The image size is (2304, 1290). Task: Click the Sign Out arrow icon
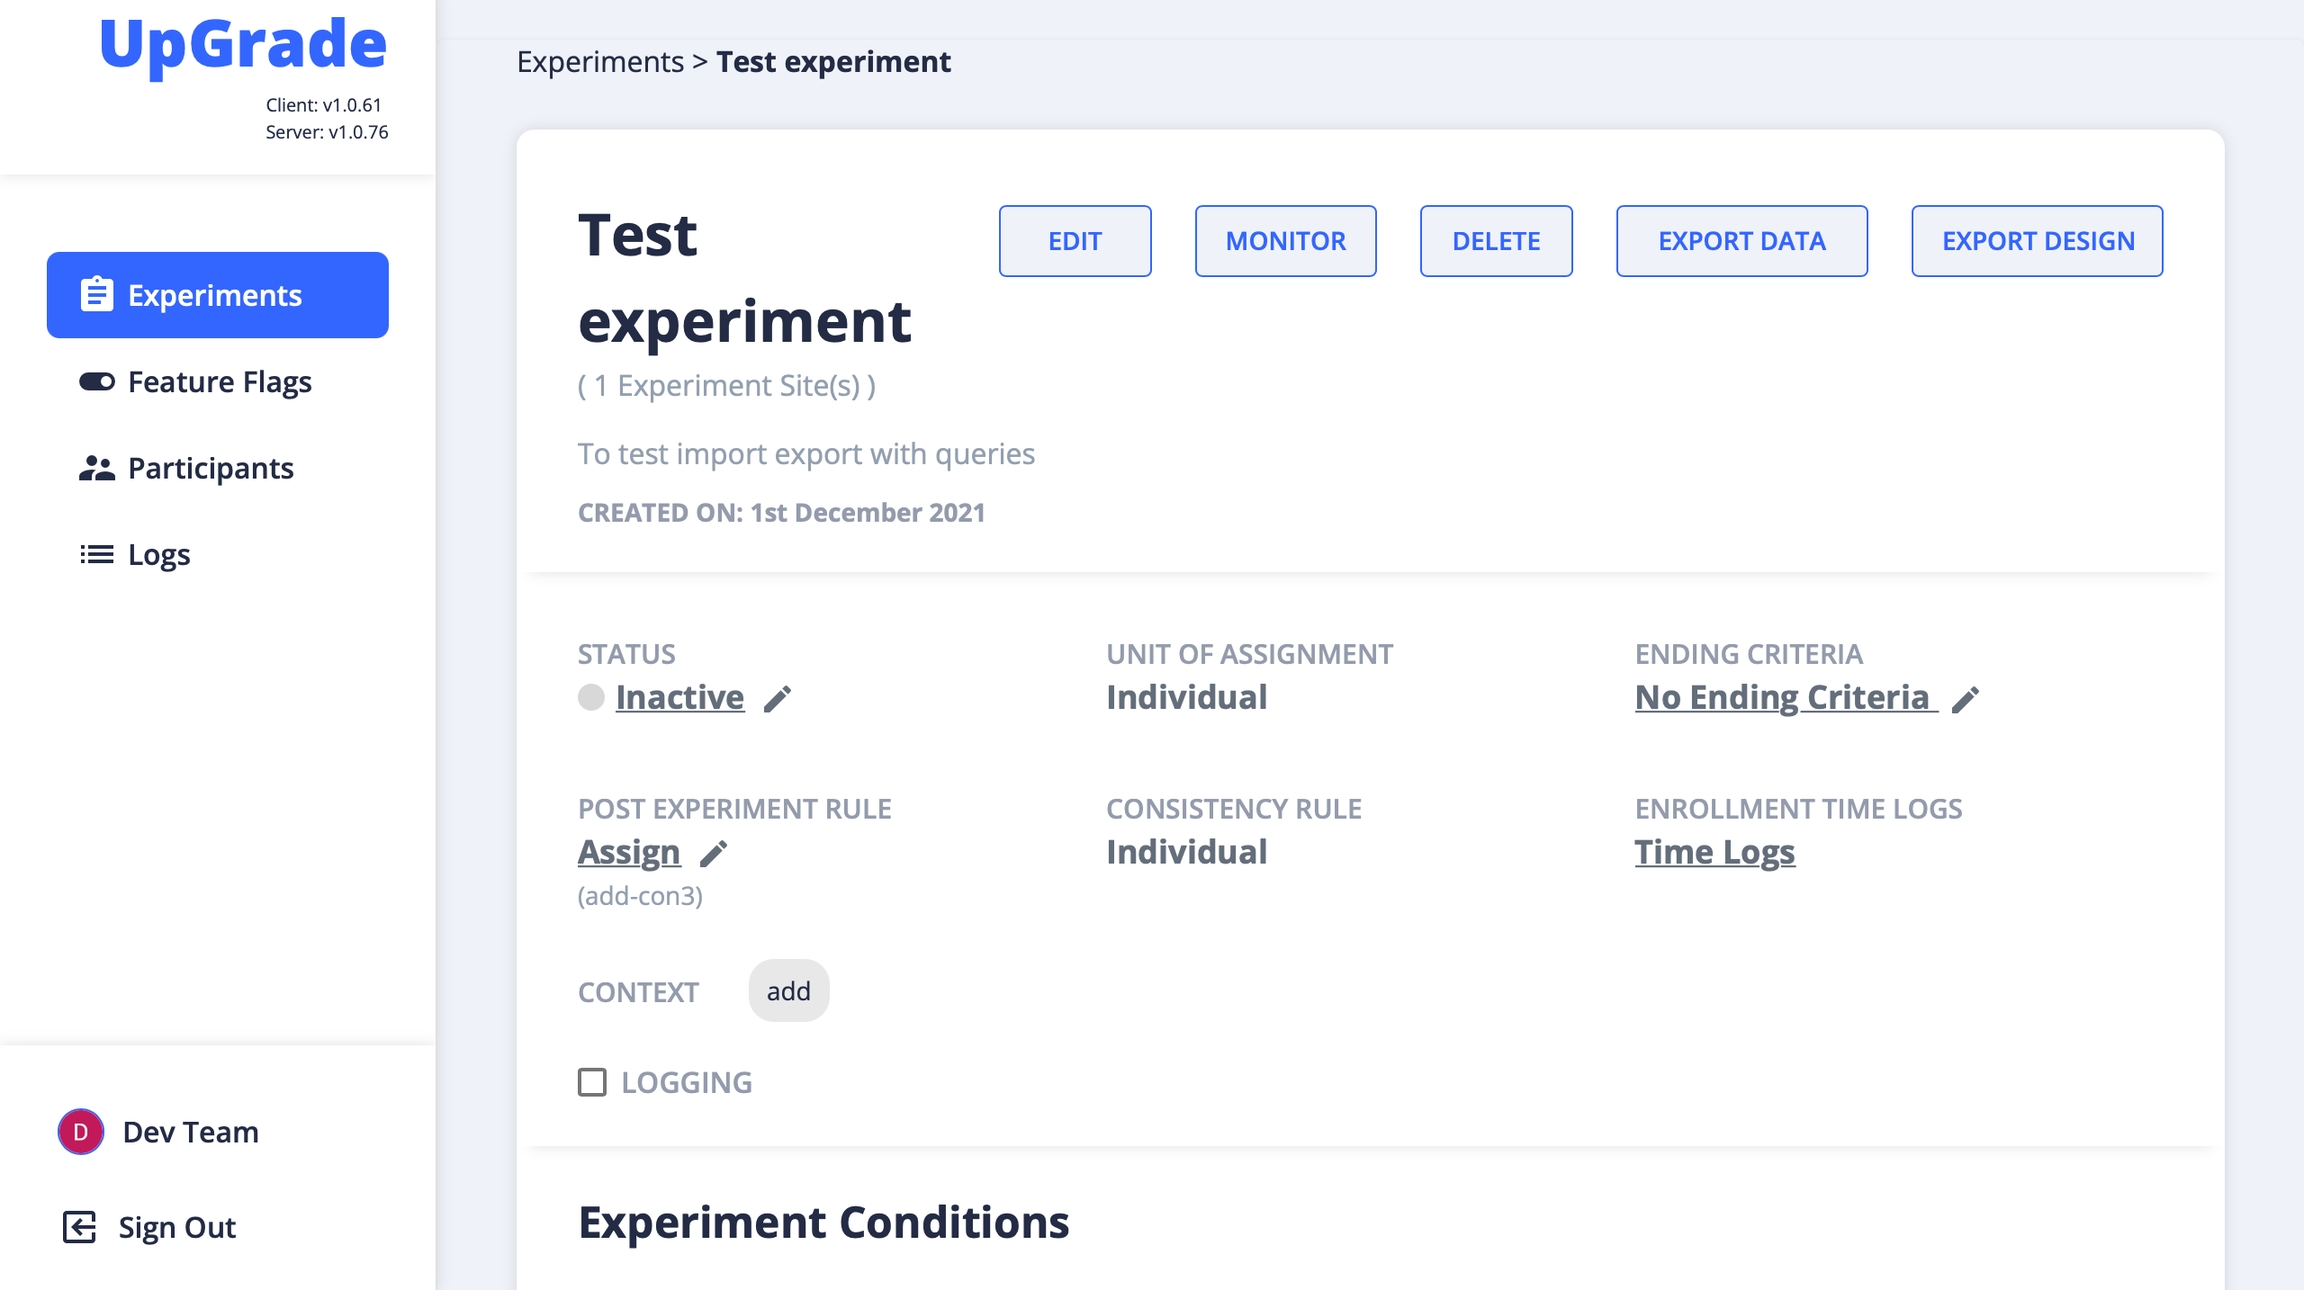[x=79, y=1227]
